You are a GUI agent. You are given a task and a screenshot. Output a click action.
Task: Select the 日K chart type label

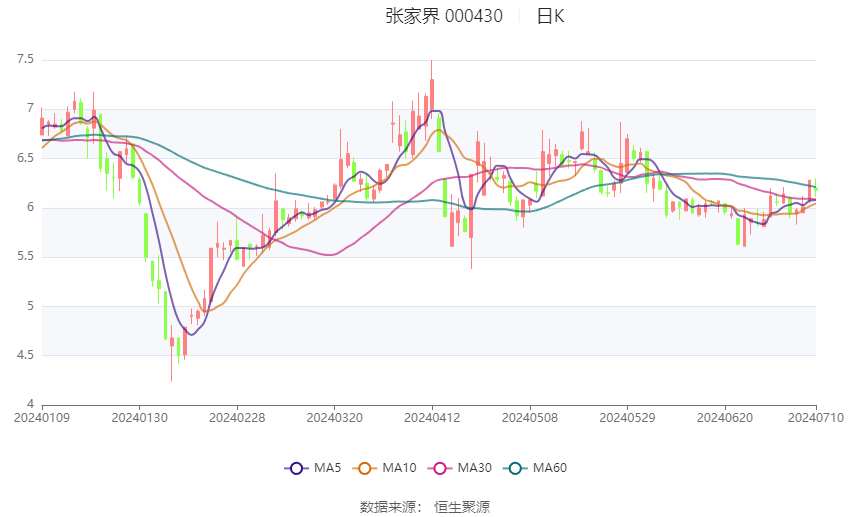(550, 16)
